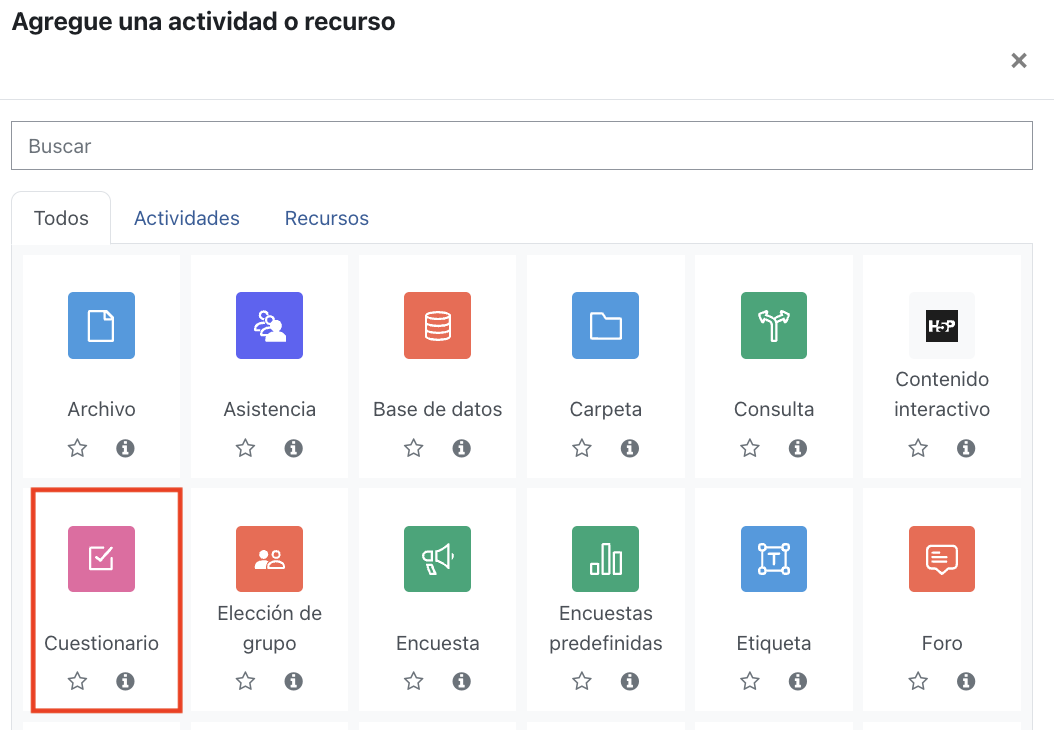
Task: Switch to the Actividades tab
Action: [187, 218]
